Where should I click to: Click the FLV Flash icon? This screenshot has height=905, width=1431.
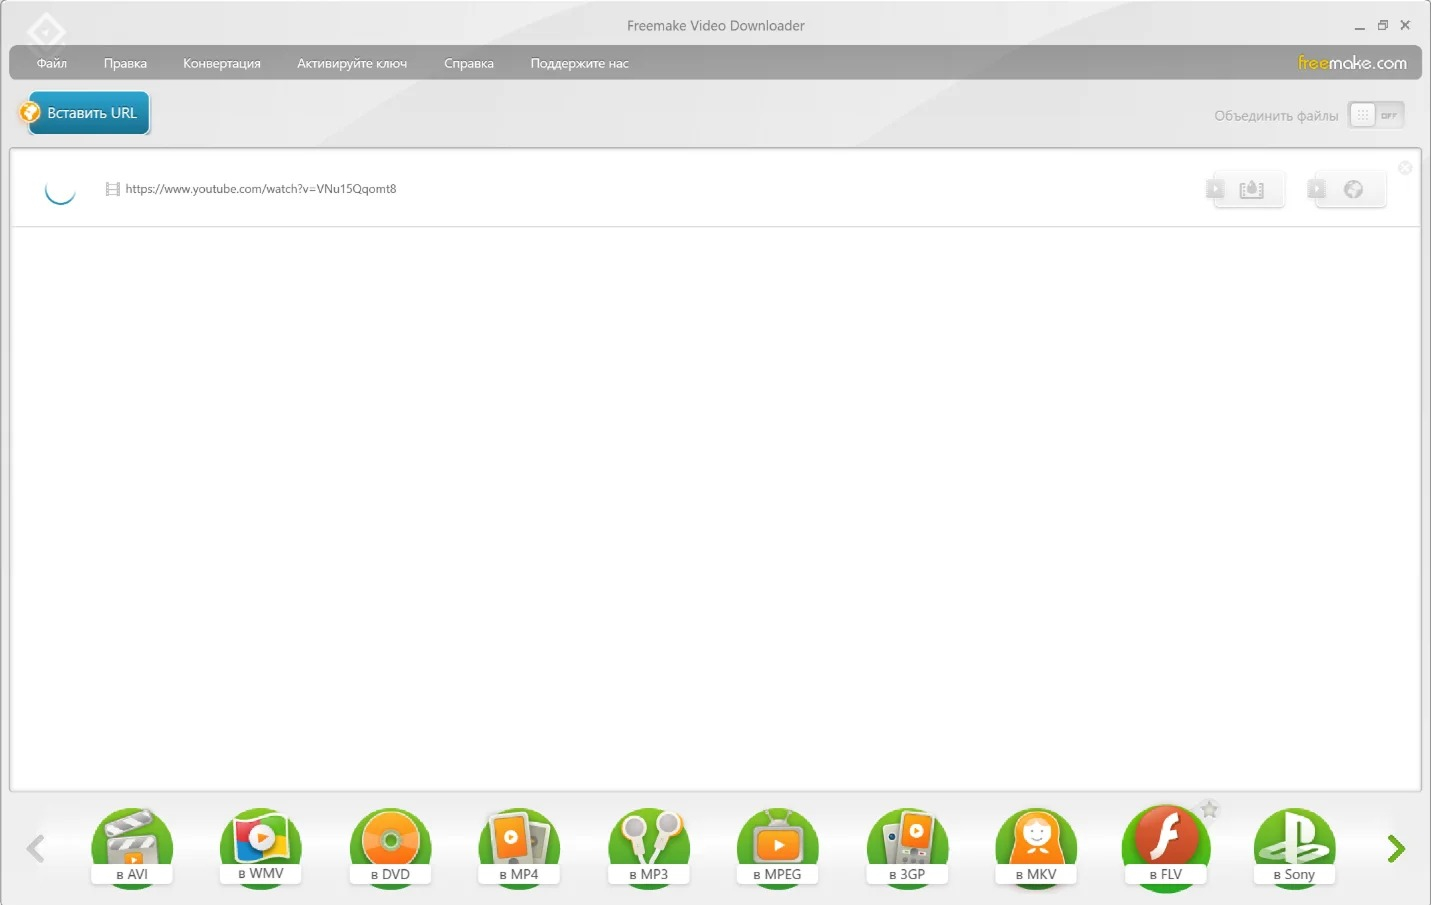tap(1166, 848)
